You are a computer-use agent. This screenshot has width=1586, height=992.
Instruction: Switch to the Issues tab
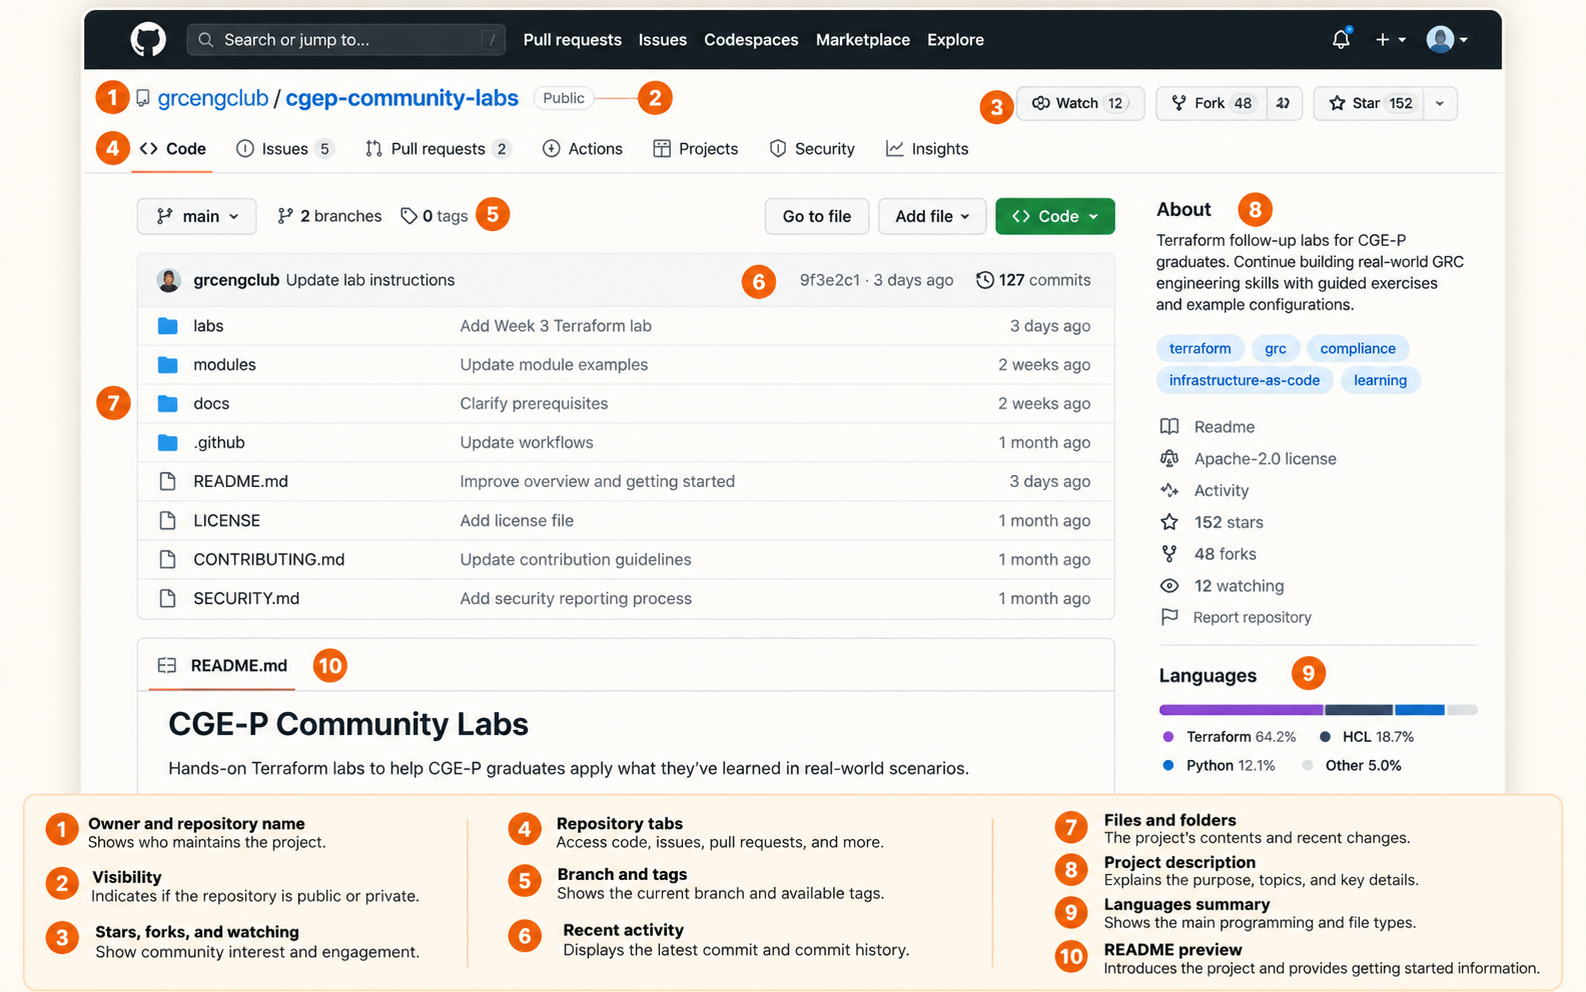(x=284, y=149)
